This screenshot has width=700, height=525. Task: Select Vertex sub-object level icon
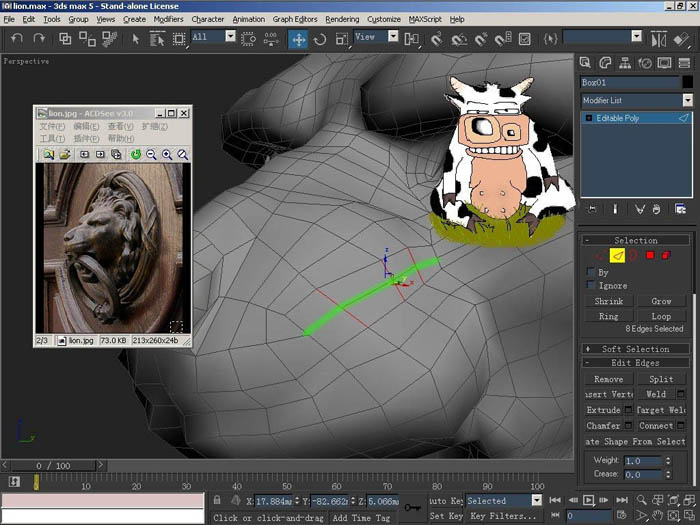tap(601, 255)
